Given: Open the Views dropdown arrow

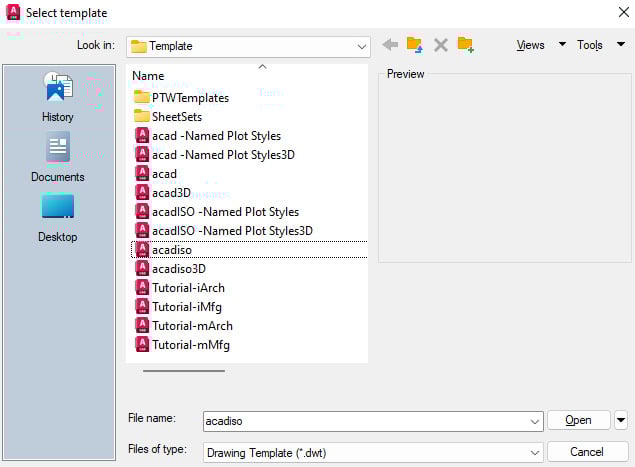Looking at the screenshot, I should coord(562,44).
